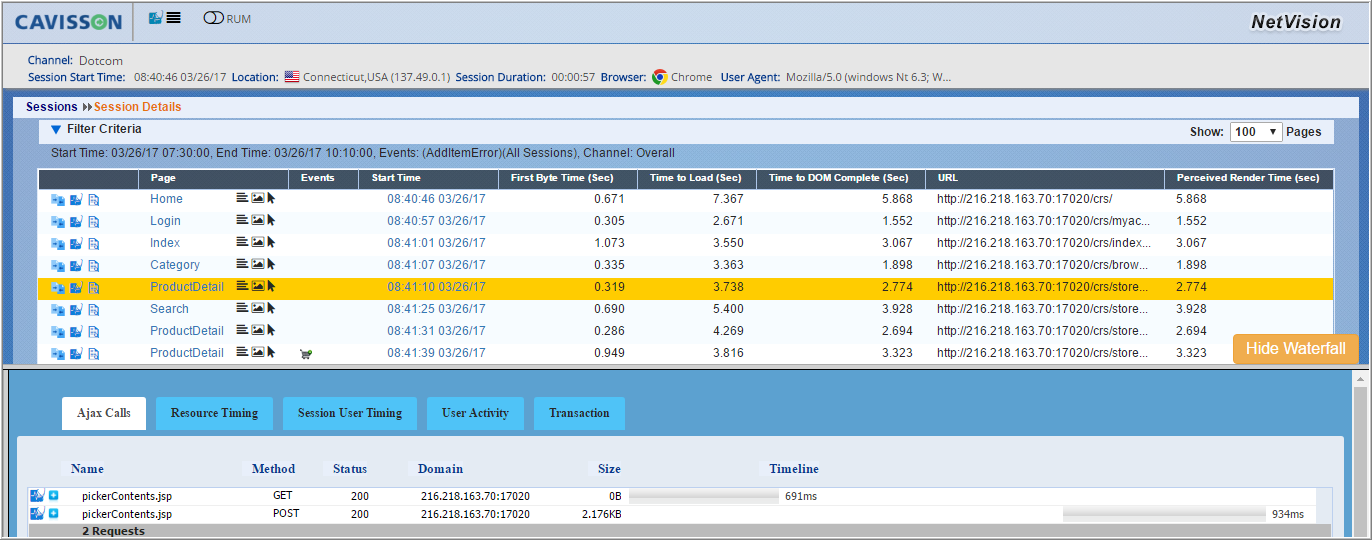Click the mouse-pointer icon in the Login row
The height and width of the screenshot is (540, 1372).
(x=271, y=220)
